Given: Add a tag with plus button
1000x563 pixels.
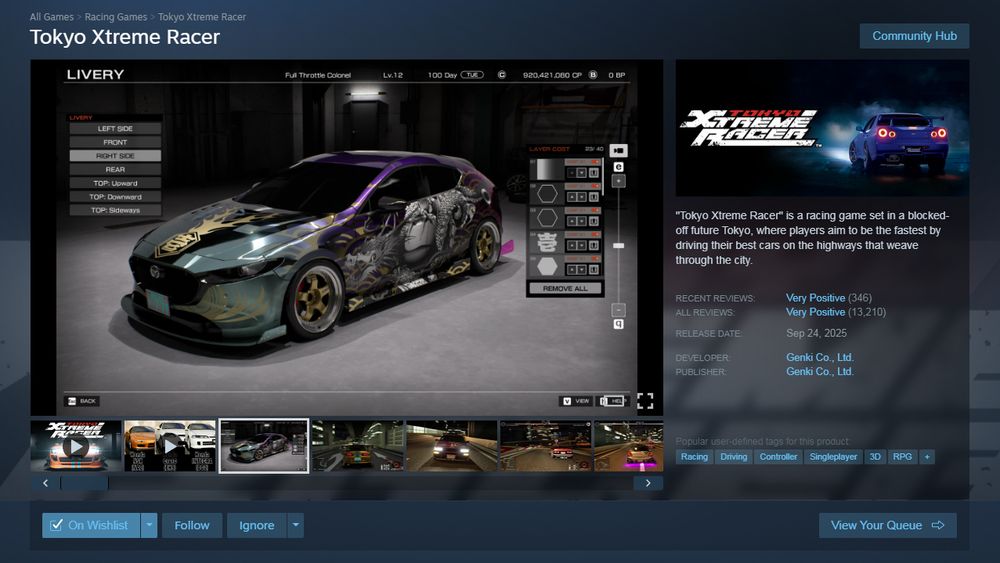Looking at the screenshot, I should coord(927,457).
